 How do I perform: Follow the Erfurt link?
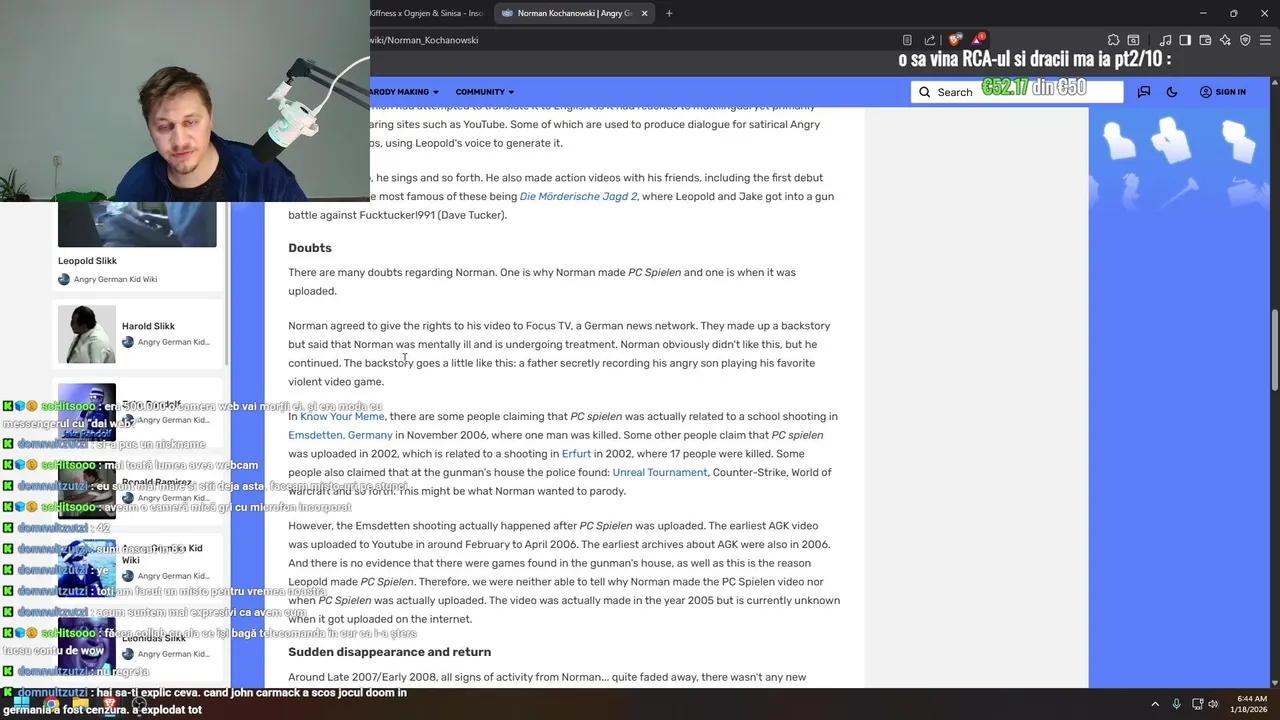point(576,454)
